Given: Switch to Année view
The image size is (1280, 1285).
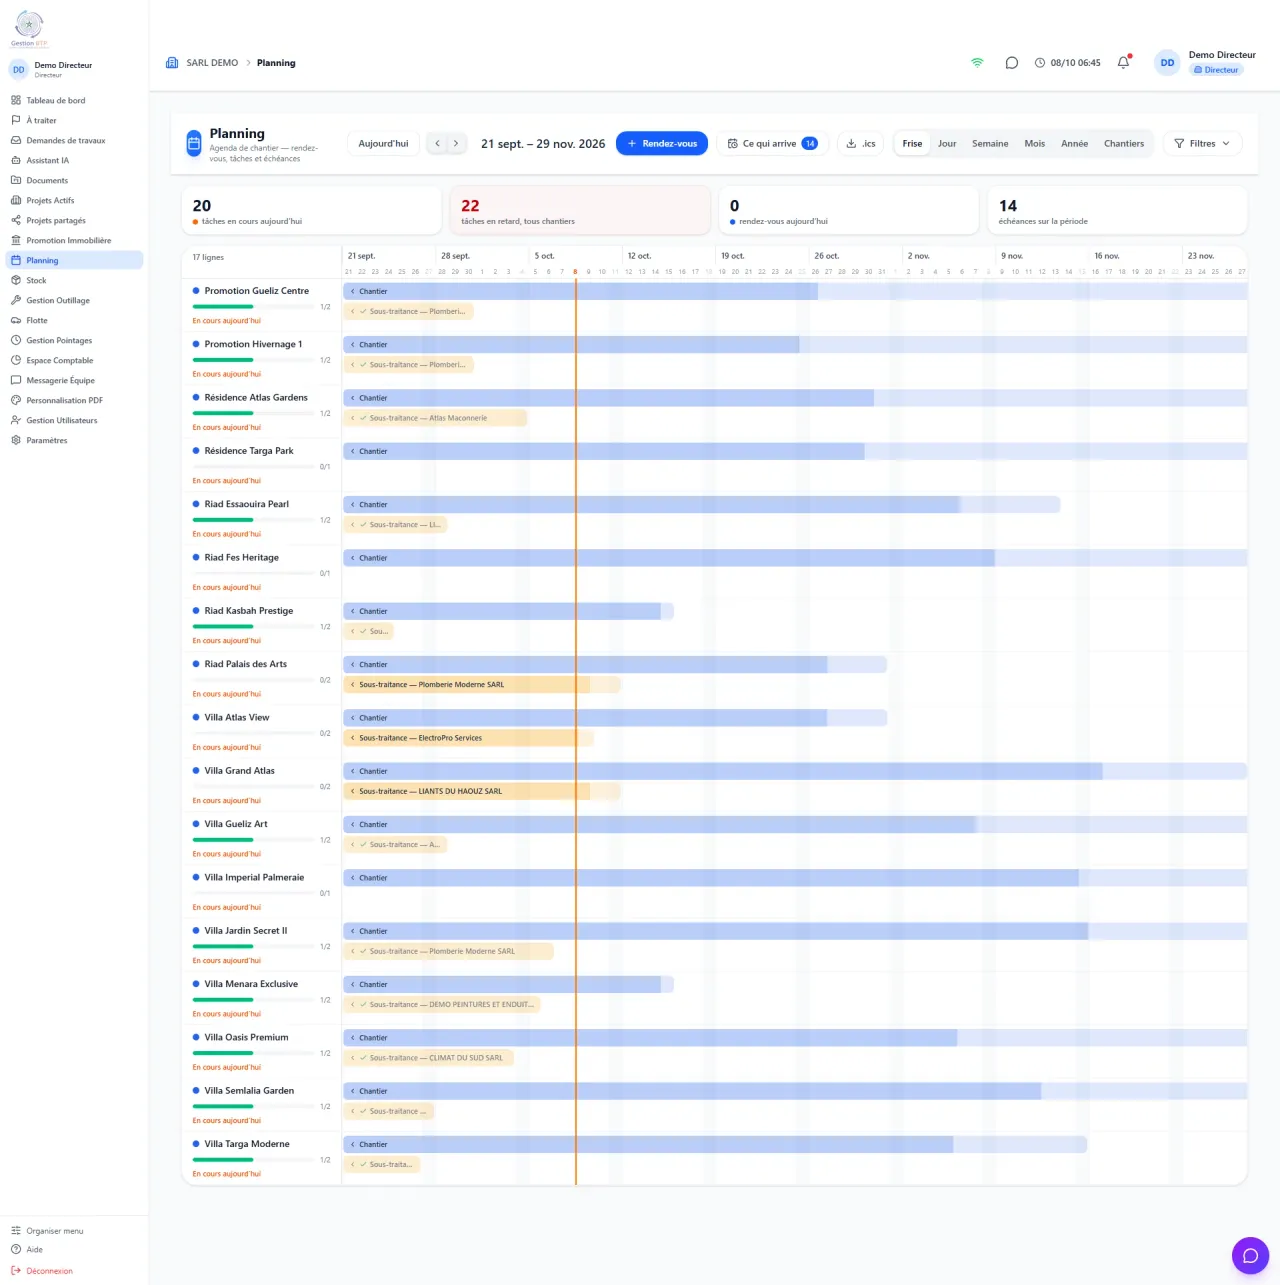Looking at the screenshot, I should pyautogui.click(x=1074, y=143).
